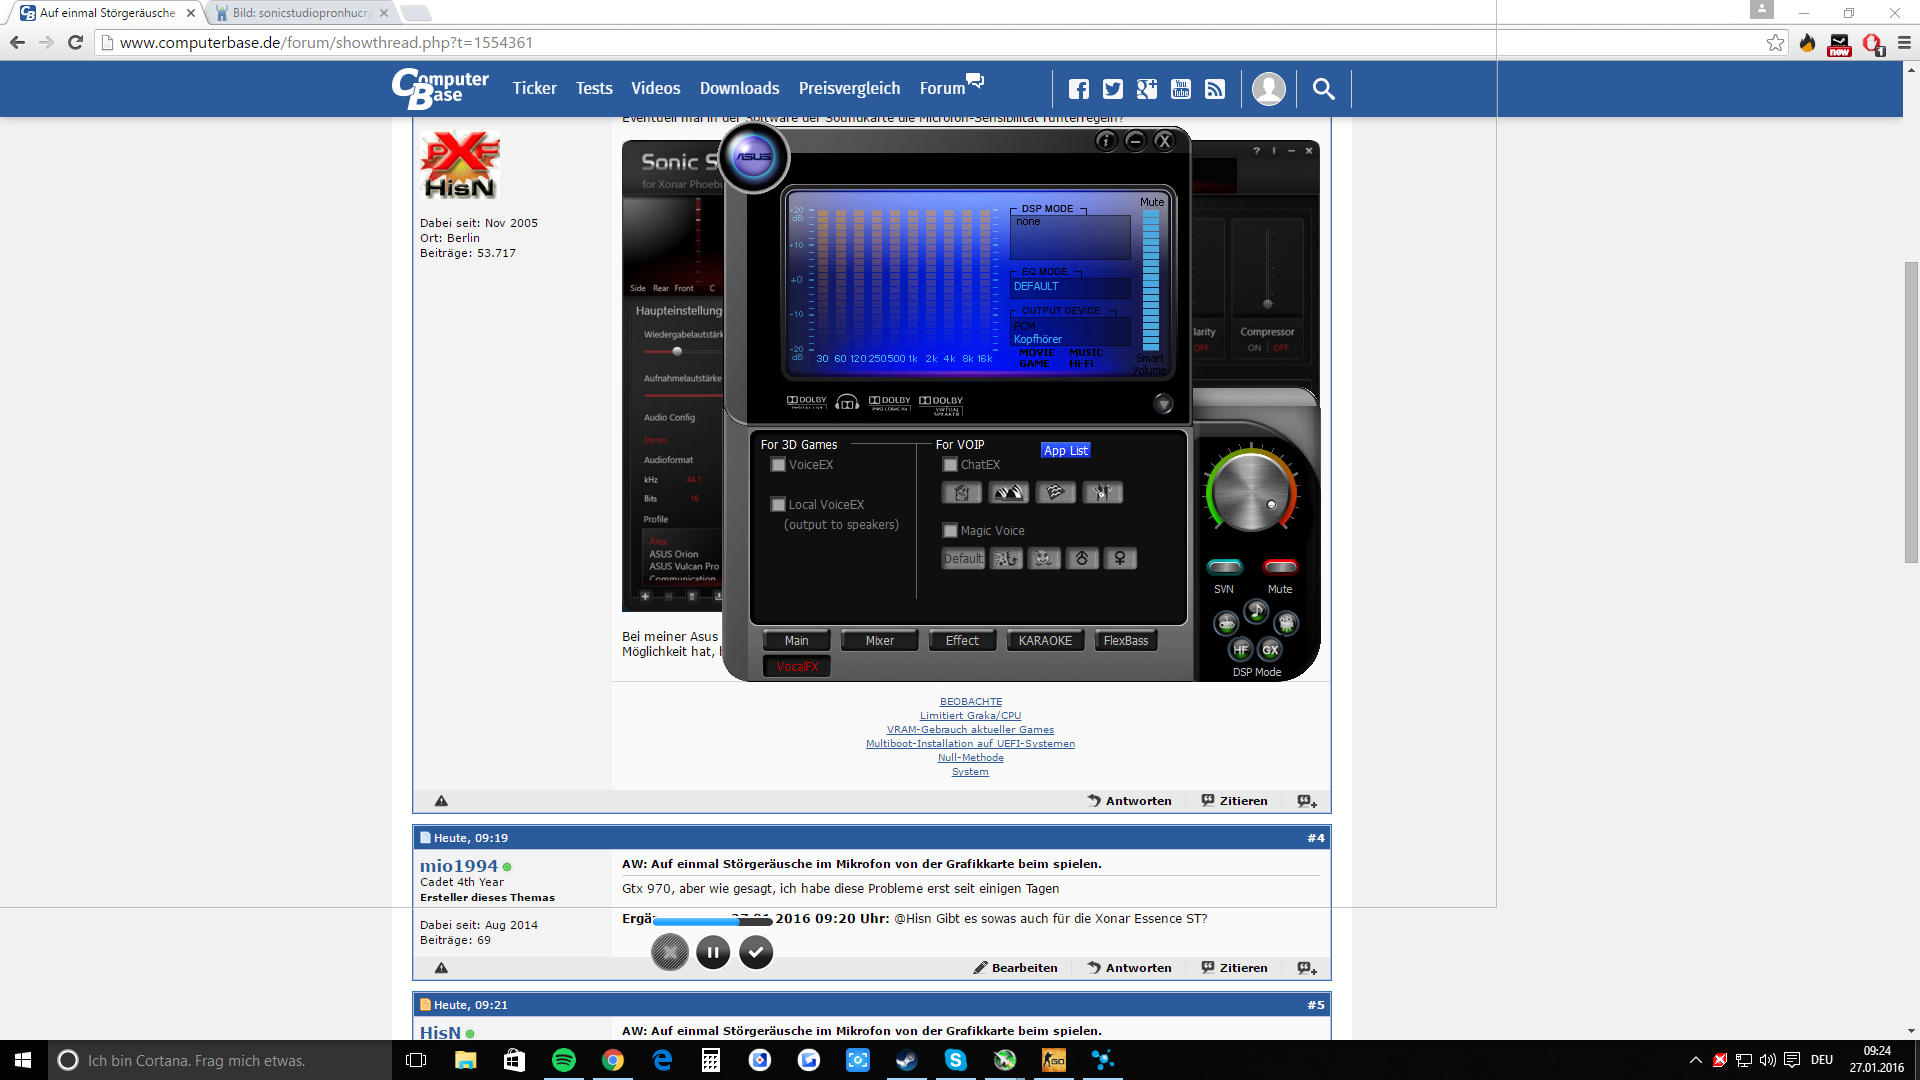The height and width of the screenshot is (1080, 1920).
Task: Open Spotify from the taskbar
Action: (564, 1060)
